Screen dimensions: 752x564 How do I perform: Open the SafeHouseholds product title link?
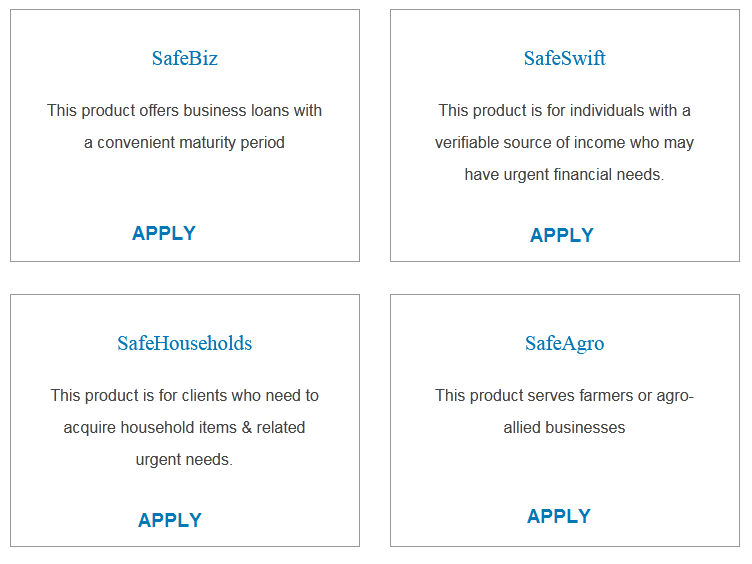(184, 343)
